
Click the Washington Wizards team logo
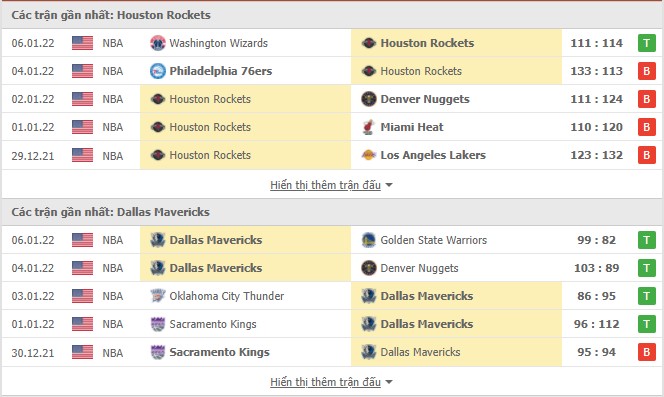pyautogui.click(x=158, y=43)
